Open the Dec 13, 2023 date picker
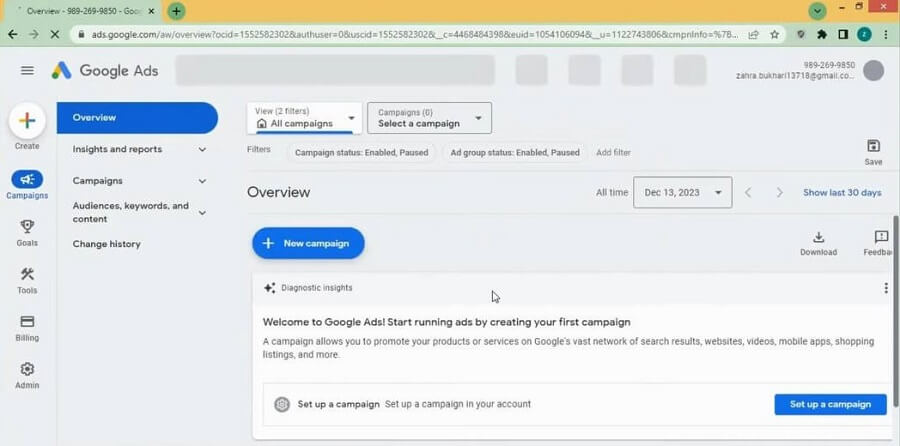The width and height of the screenshot is (900, 446). [682, 192]
